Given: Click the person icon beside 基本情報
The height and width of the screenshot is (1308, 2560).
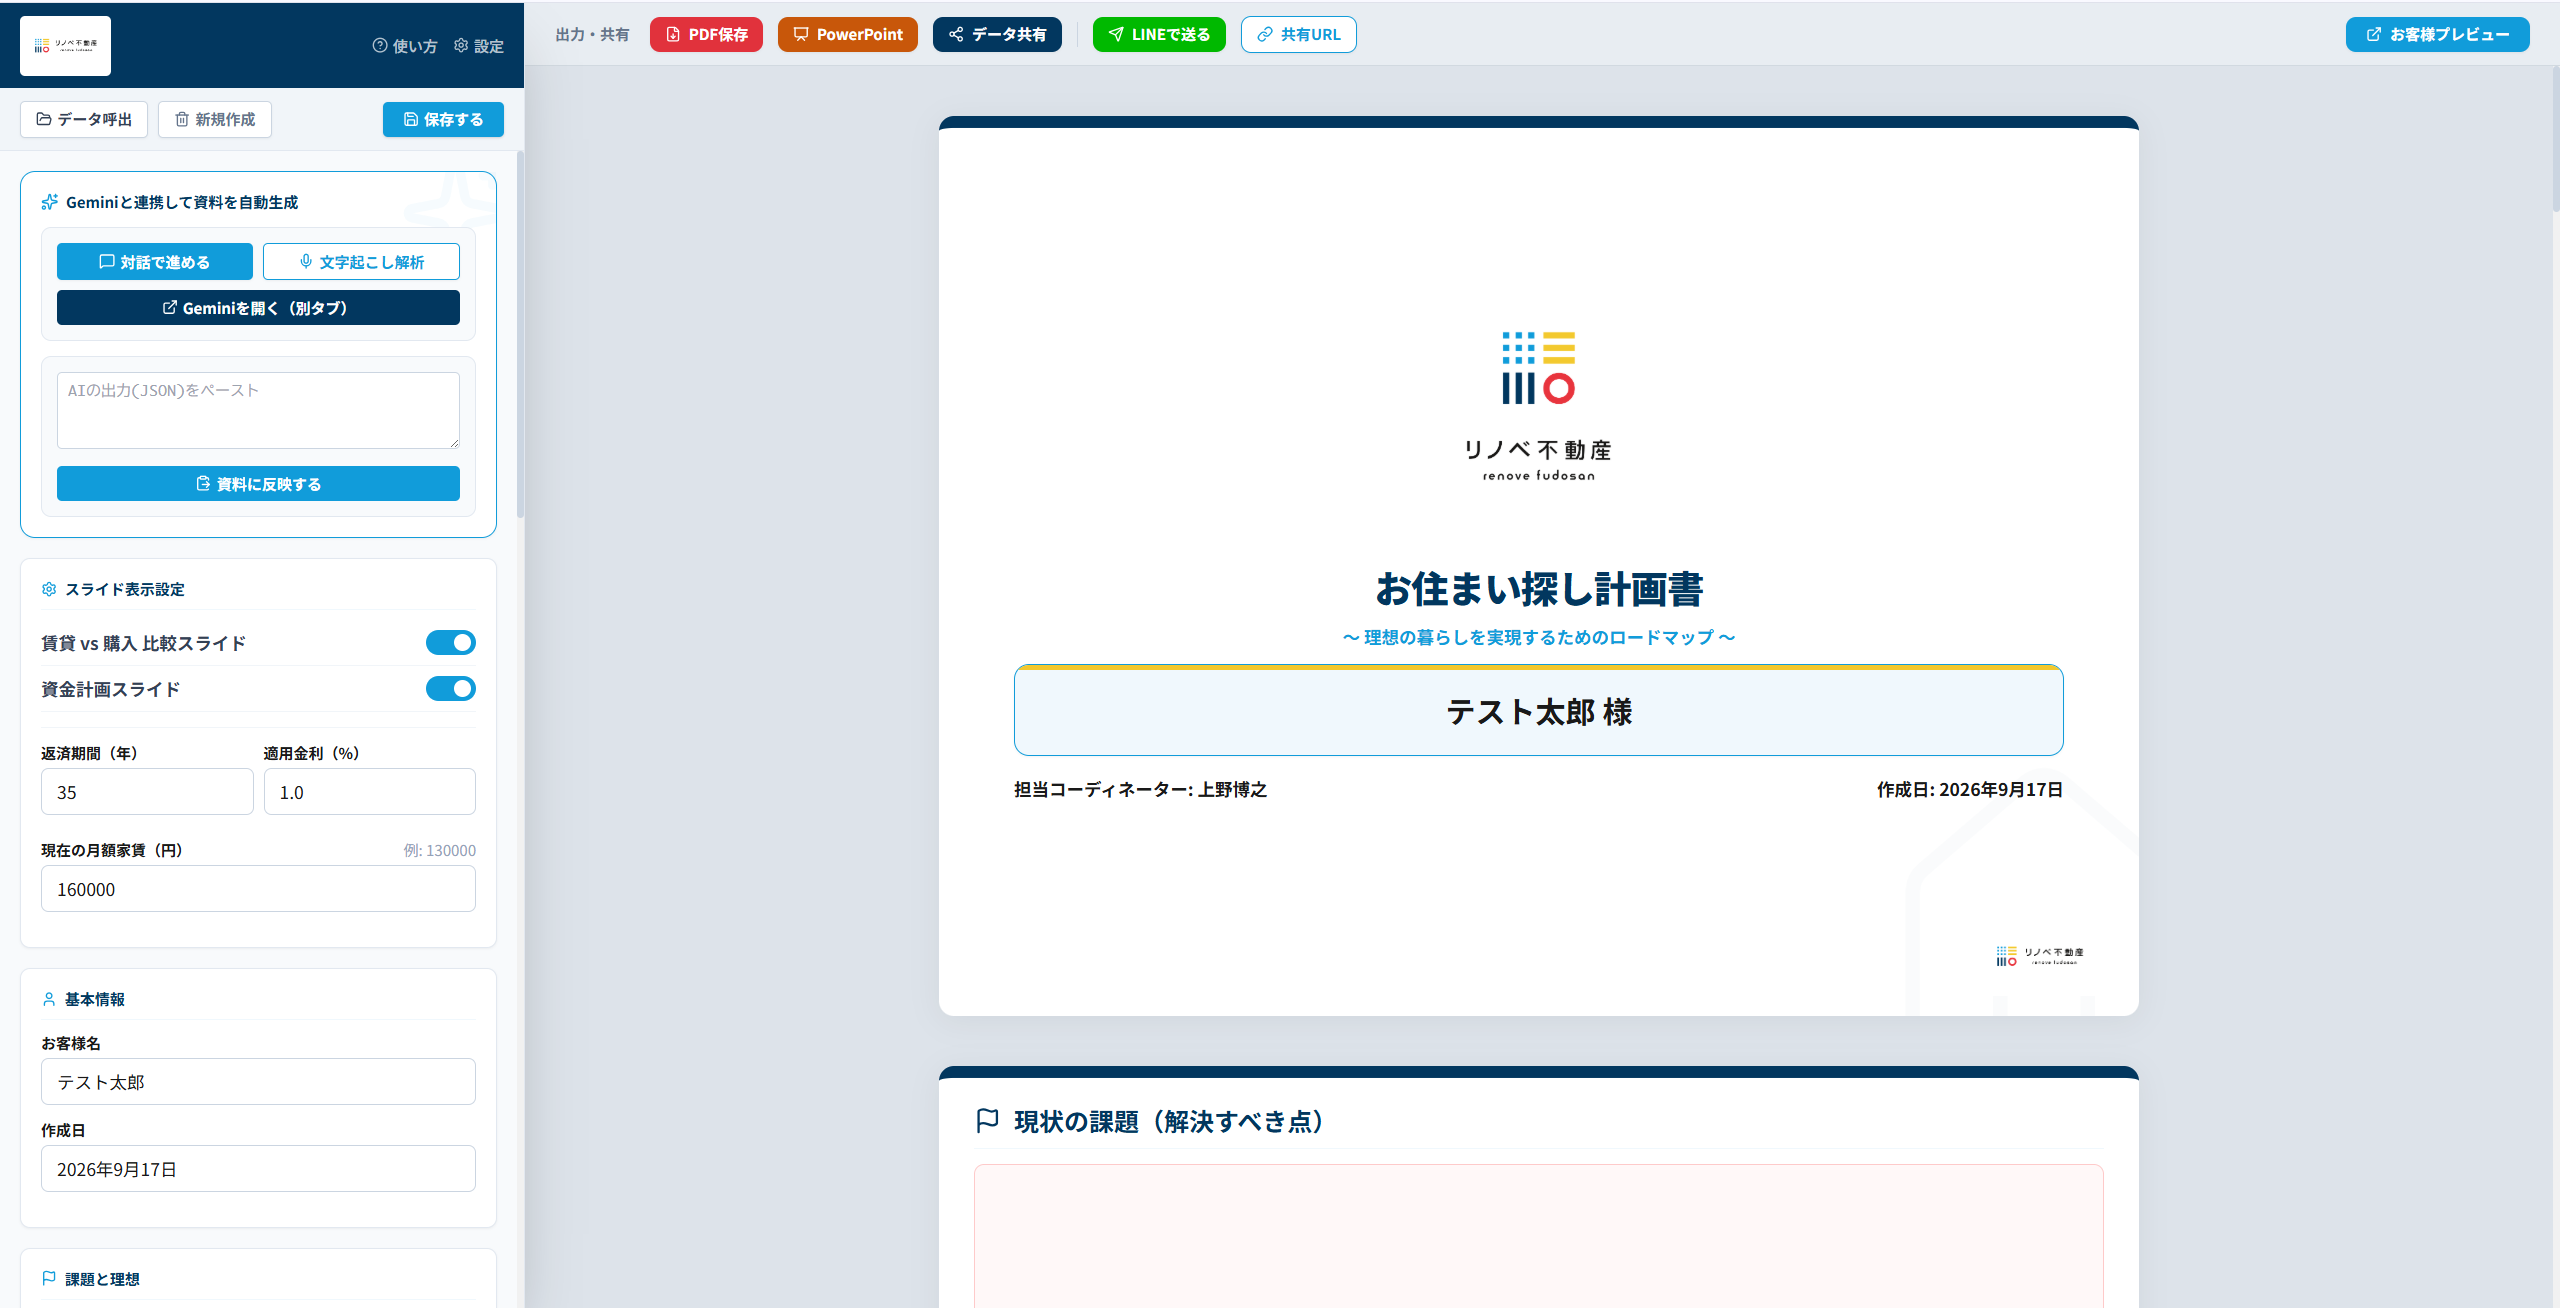Looking at the screenshot, I should tap(49, 999).
